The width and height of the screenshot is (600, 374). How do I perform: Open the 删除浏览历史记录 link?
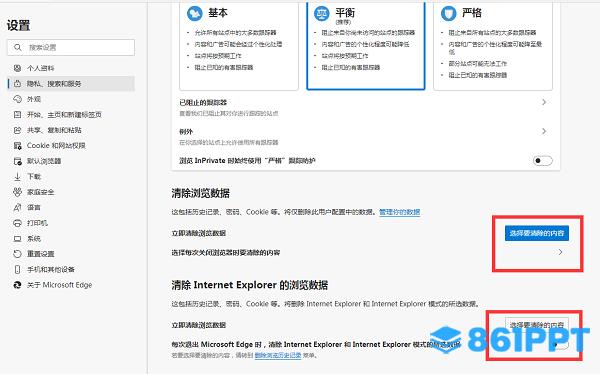278,355
